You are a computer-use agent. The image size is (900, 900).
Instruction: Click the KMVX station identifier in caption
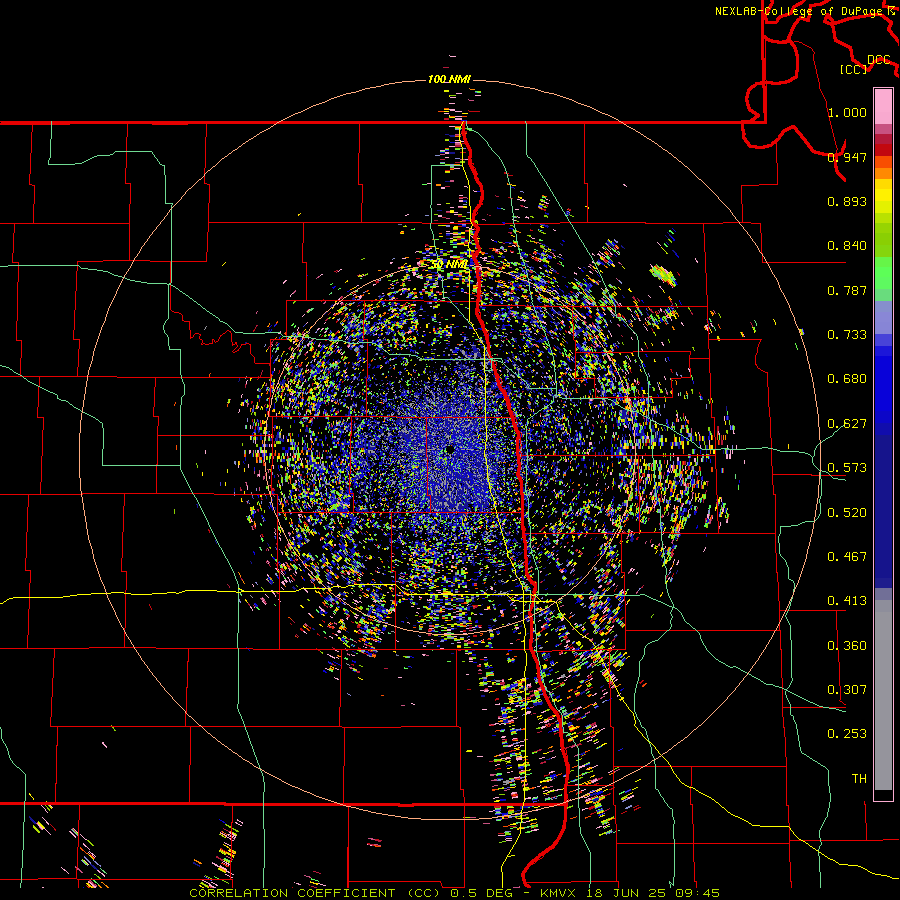[560, 893]
